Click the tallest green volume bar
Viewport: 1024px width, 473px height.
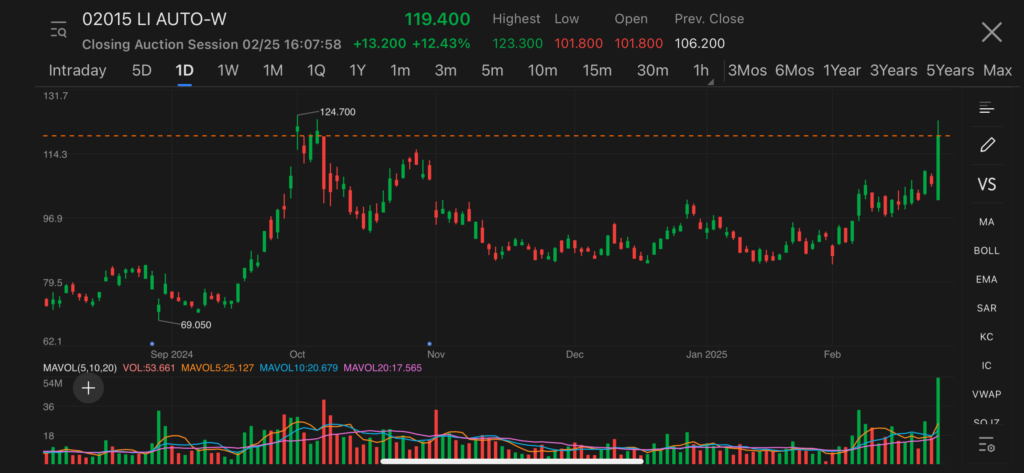coord(938,421)
